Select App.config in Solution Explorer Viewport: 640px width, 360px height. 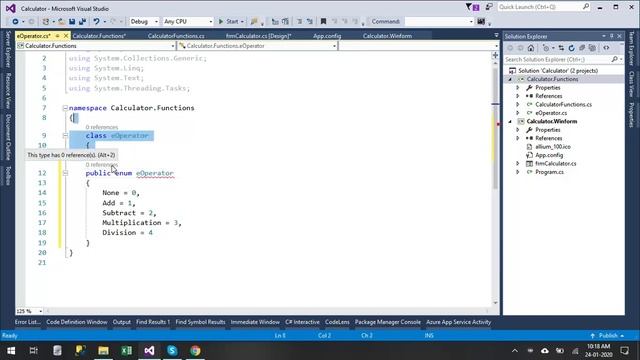(x=549, y=155)
